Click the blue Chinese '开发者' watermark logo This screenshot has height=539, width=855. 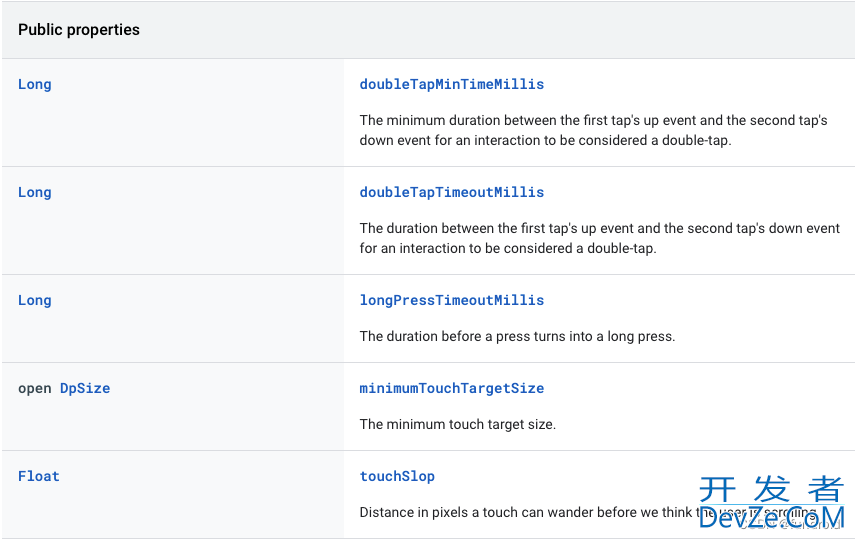click(x=771, y=489)
